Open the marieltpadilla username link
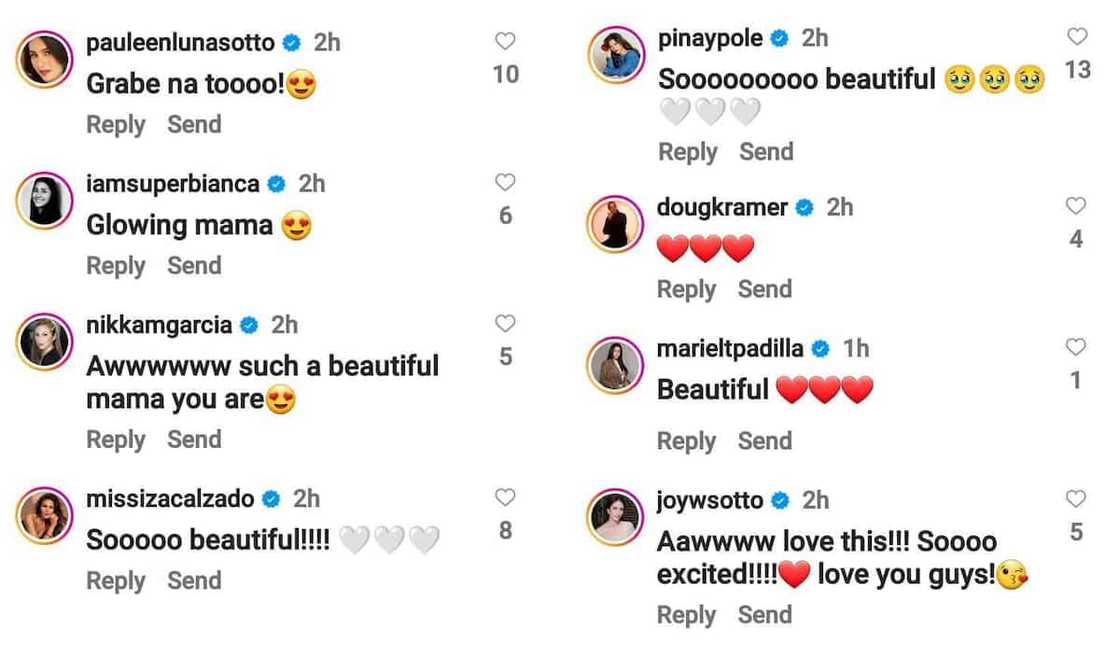This screenshot has height=659, width=1120. coord(730,348)
